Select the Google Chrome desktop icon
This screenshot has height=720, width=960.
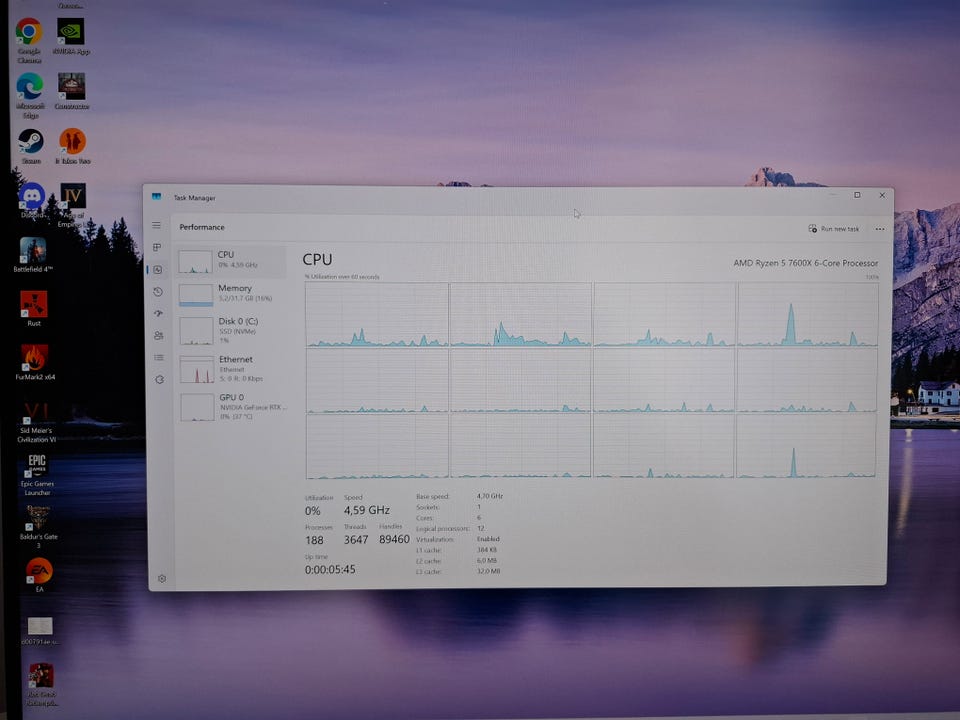(x=29, y=40)
